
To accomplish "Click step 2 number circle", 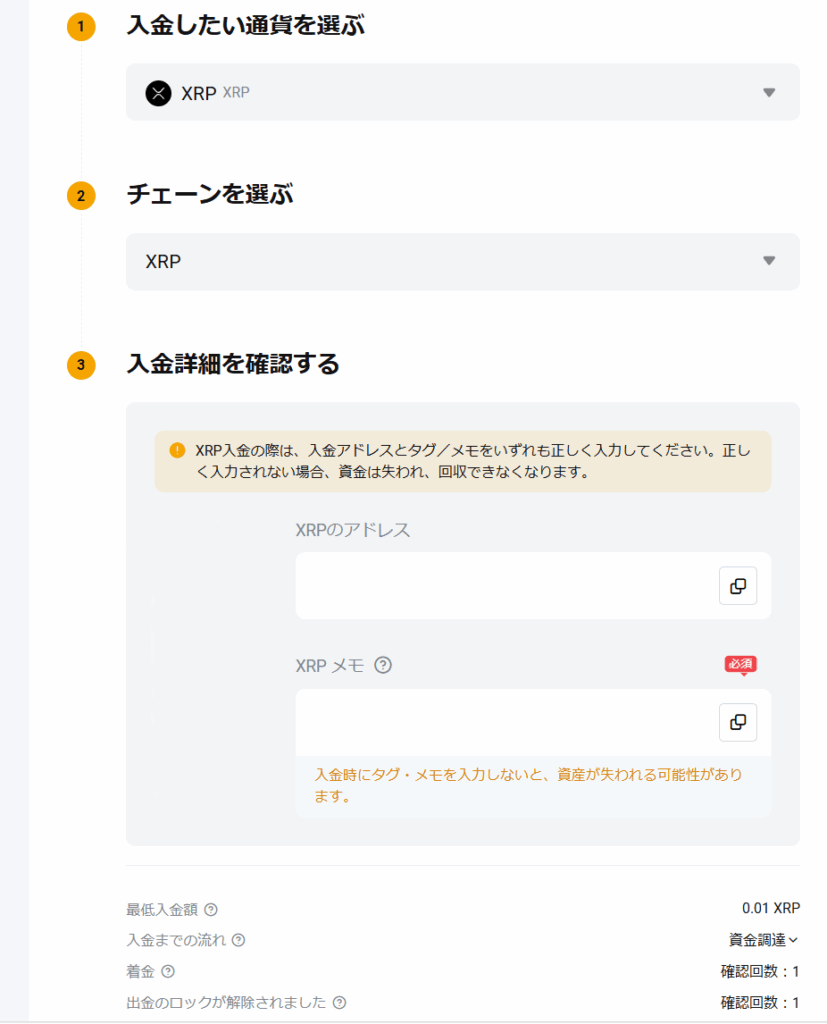I will pos(81,195).
